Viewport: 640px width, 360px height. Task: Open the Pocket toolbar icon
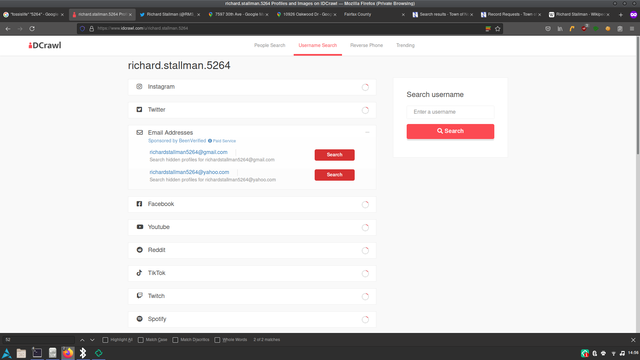pyautogui.click(x=548, y=29)
